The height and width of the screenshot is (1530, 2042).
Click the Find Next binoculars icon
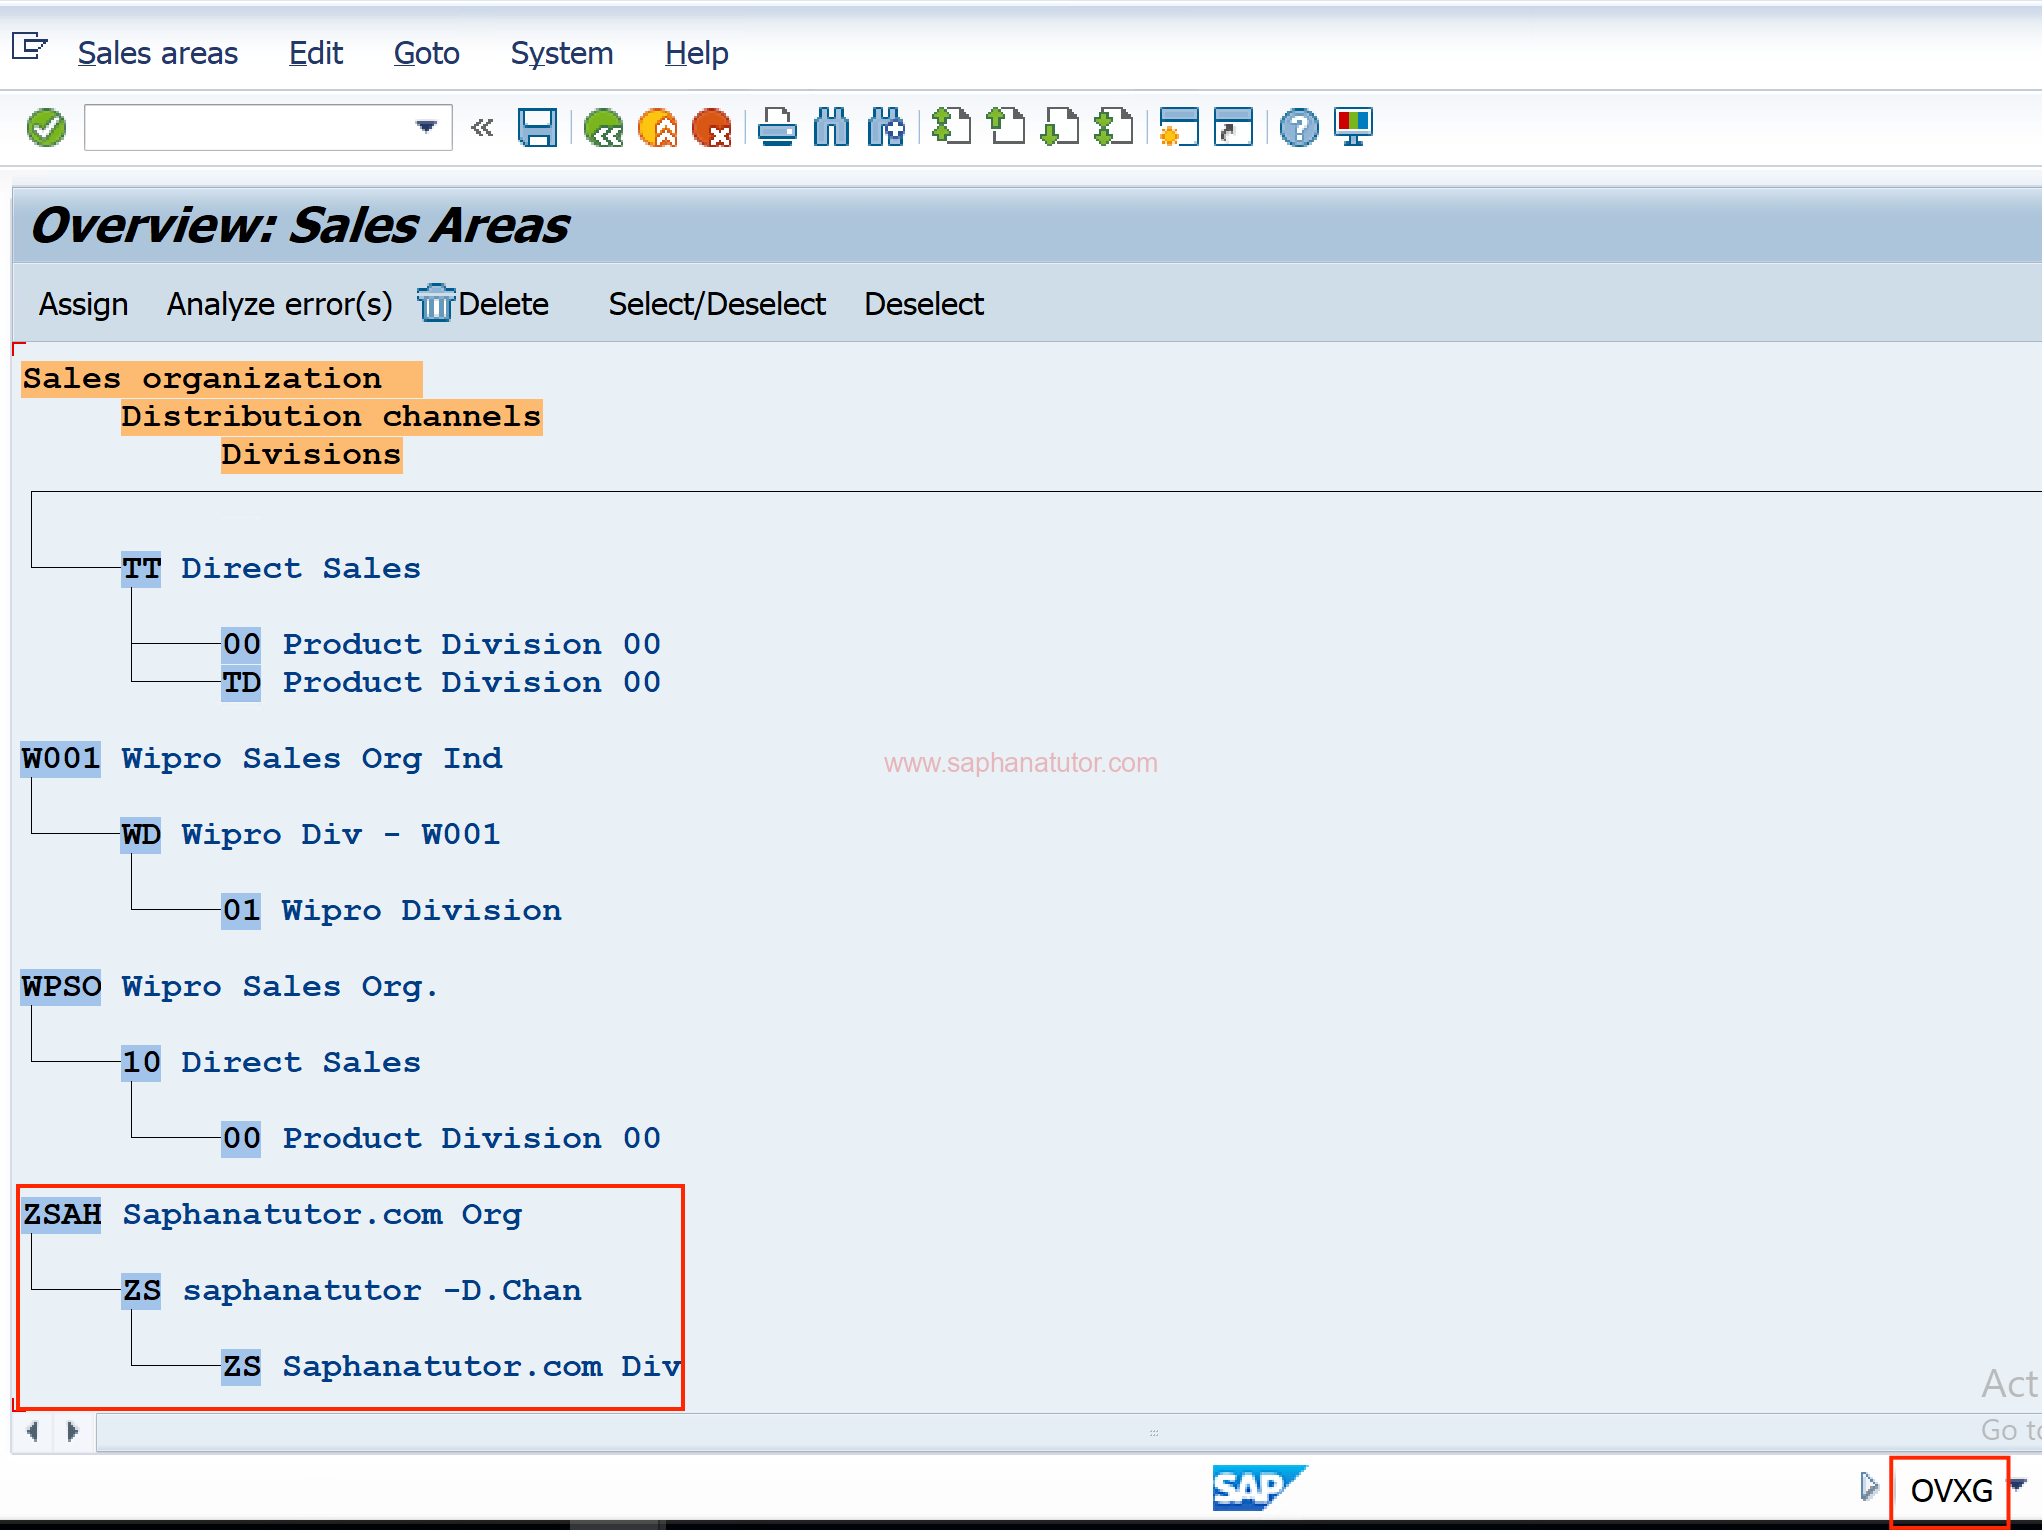(x=886, y=128)
